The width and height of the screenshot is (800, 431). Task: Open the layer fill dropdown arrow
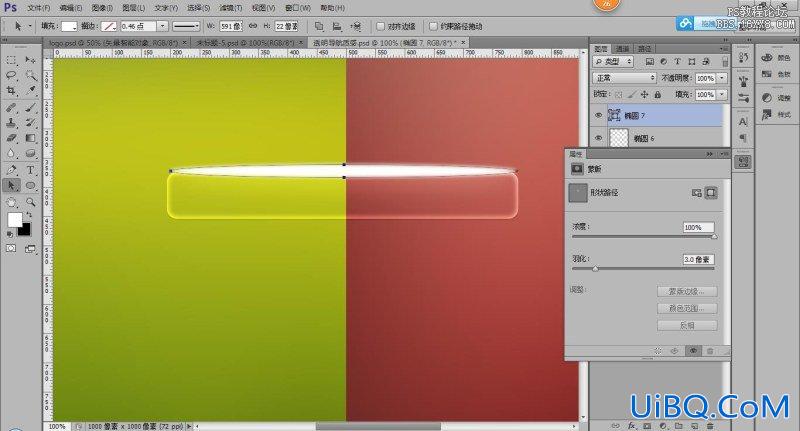[x=722, y=94]
